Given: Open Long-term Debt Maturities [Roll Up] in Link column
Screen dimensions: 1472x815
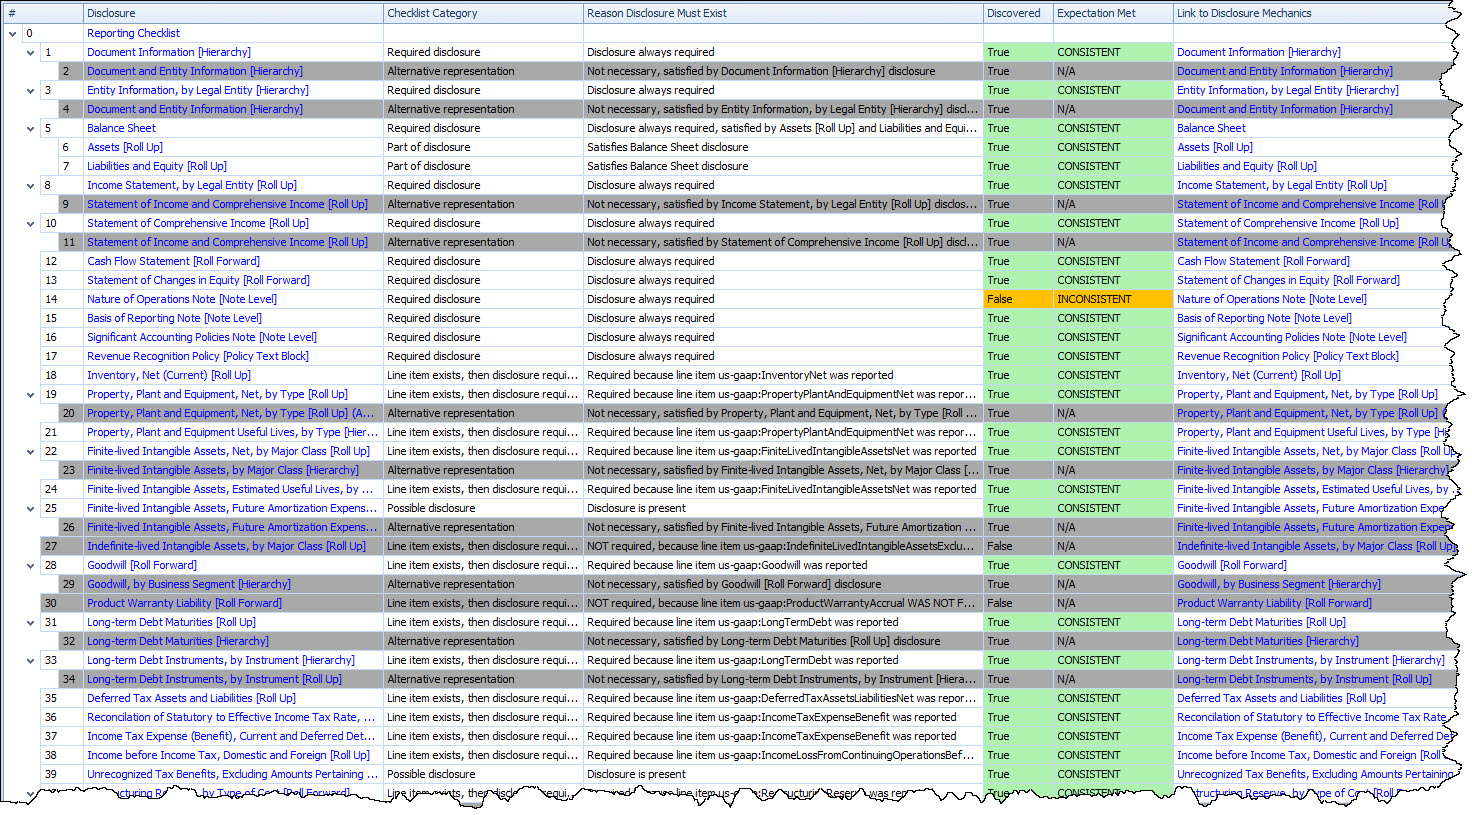Looking at the screenshot, I should click(x=1261, y=622).
